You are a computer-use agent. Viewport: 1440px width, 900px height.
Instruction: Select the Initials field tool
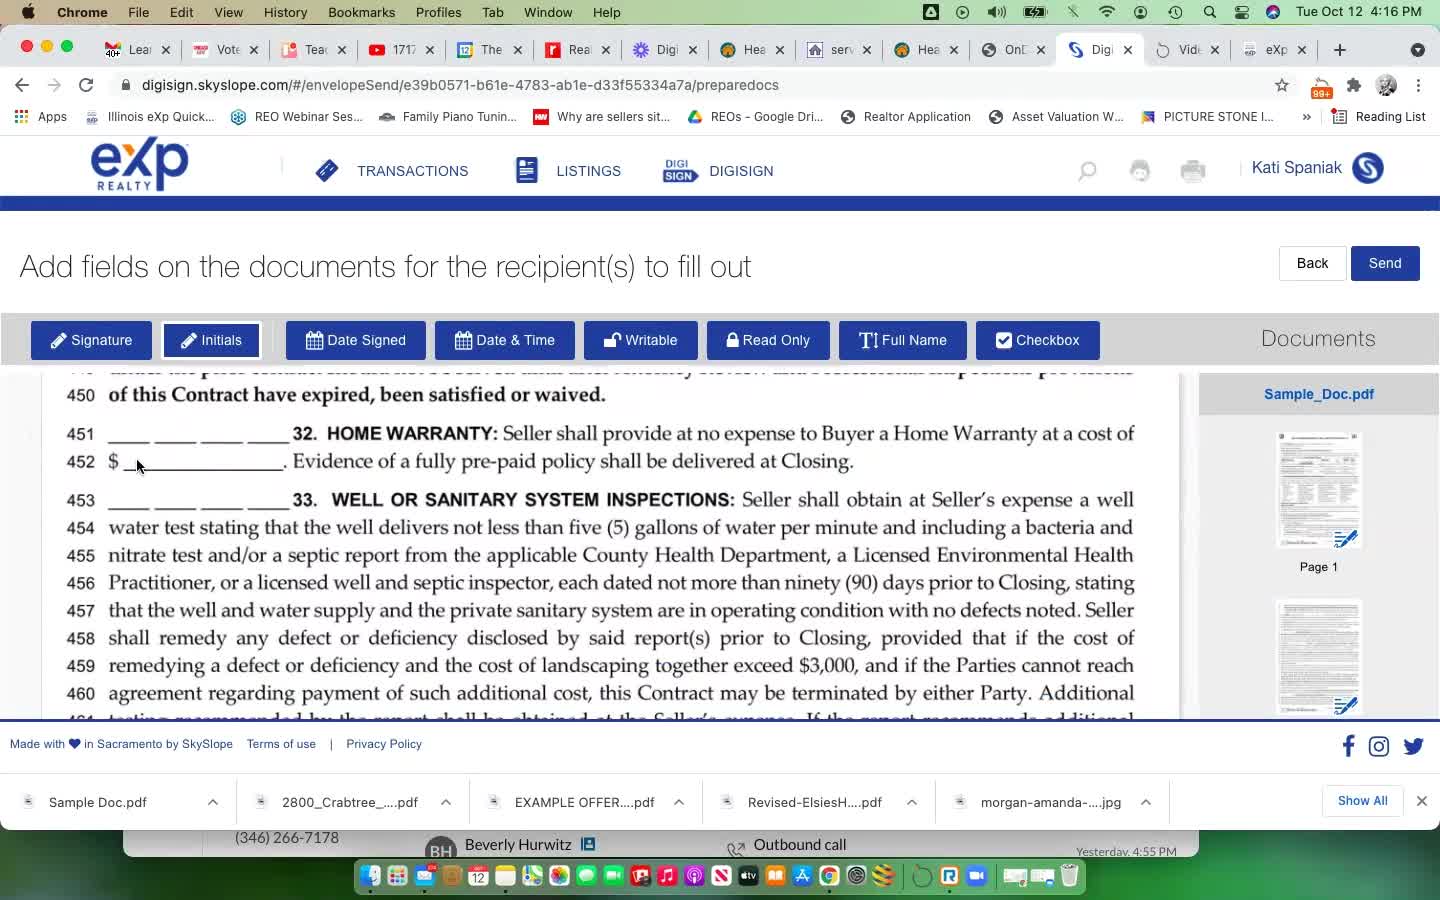pos(211,340)
